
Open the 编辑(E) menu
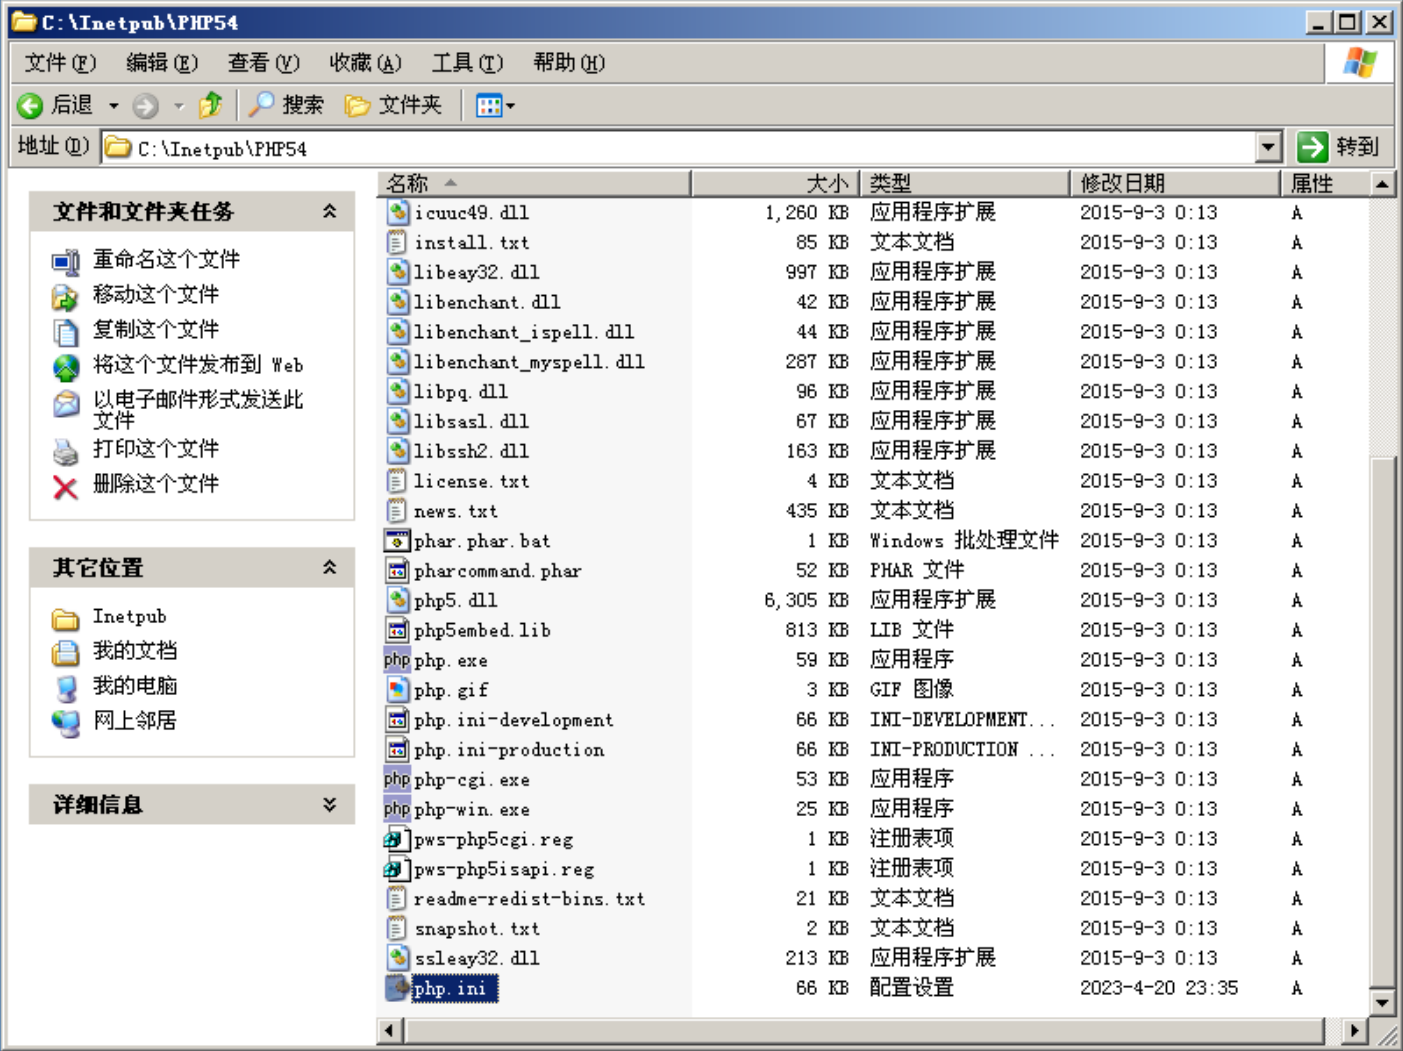(x=162, y=63)
